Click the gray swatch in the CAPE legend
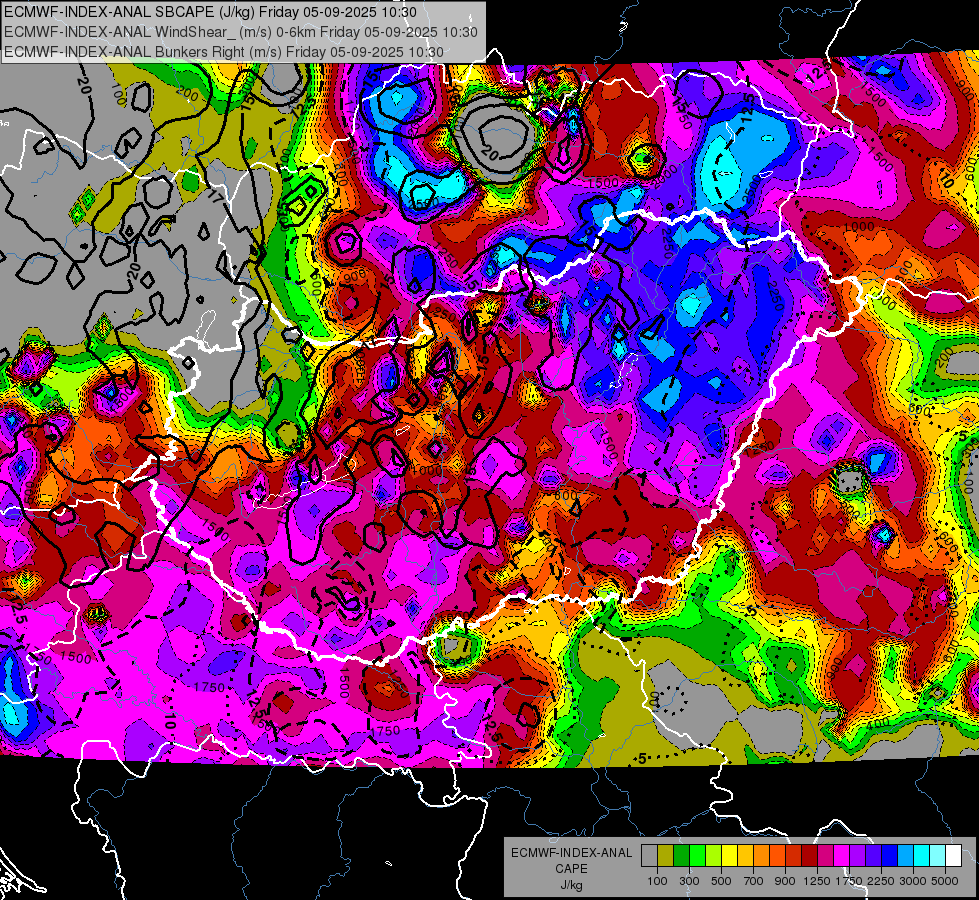 click(649, 855)
